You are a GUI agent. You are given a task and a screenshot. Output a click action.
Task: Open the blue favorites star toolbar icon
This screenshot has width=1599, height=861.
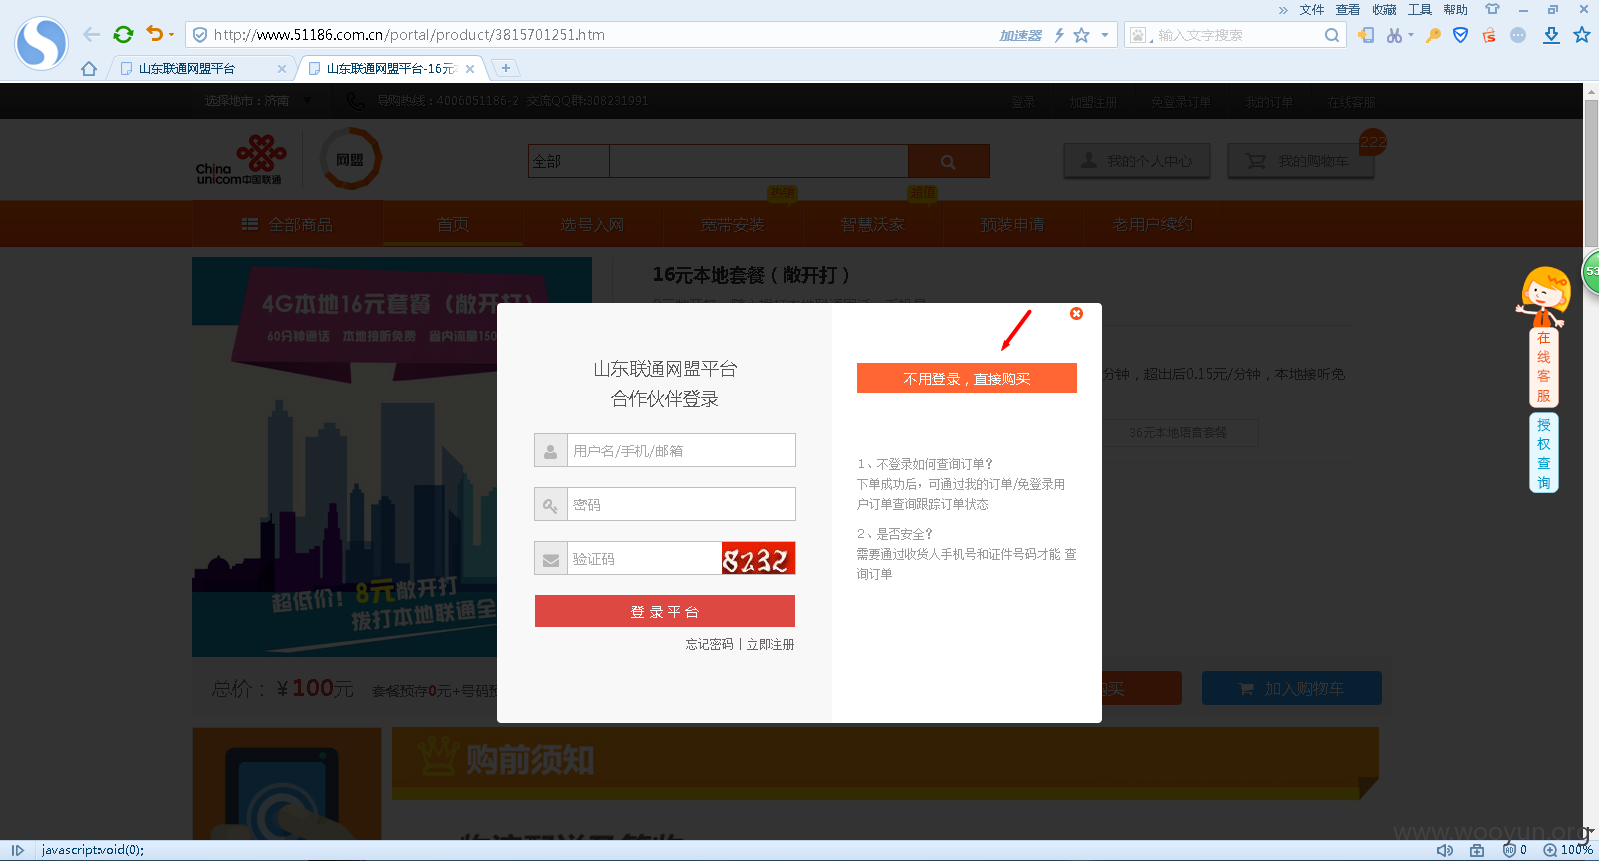click(1582, 35)
